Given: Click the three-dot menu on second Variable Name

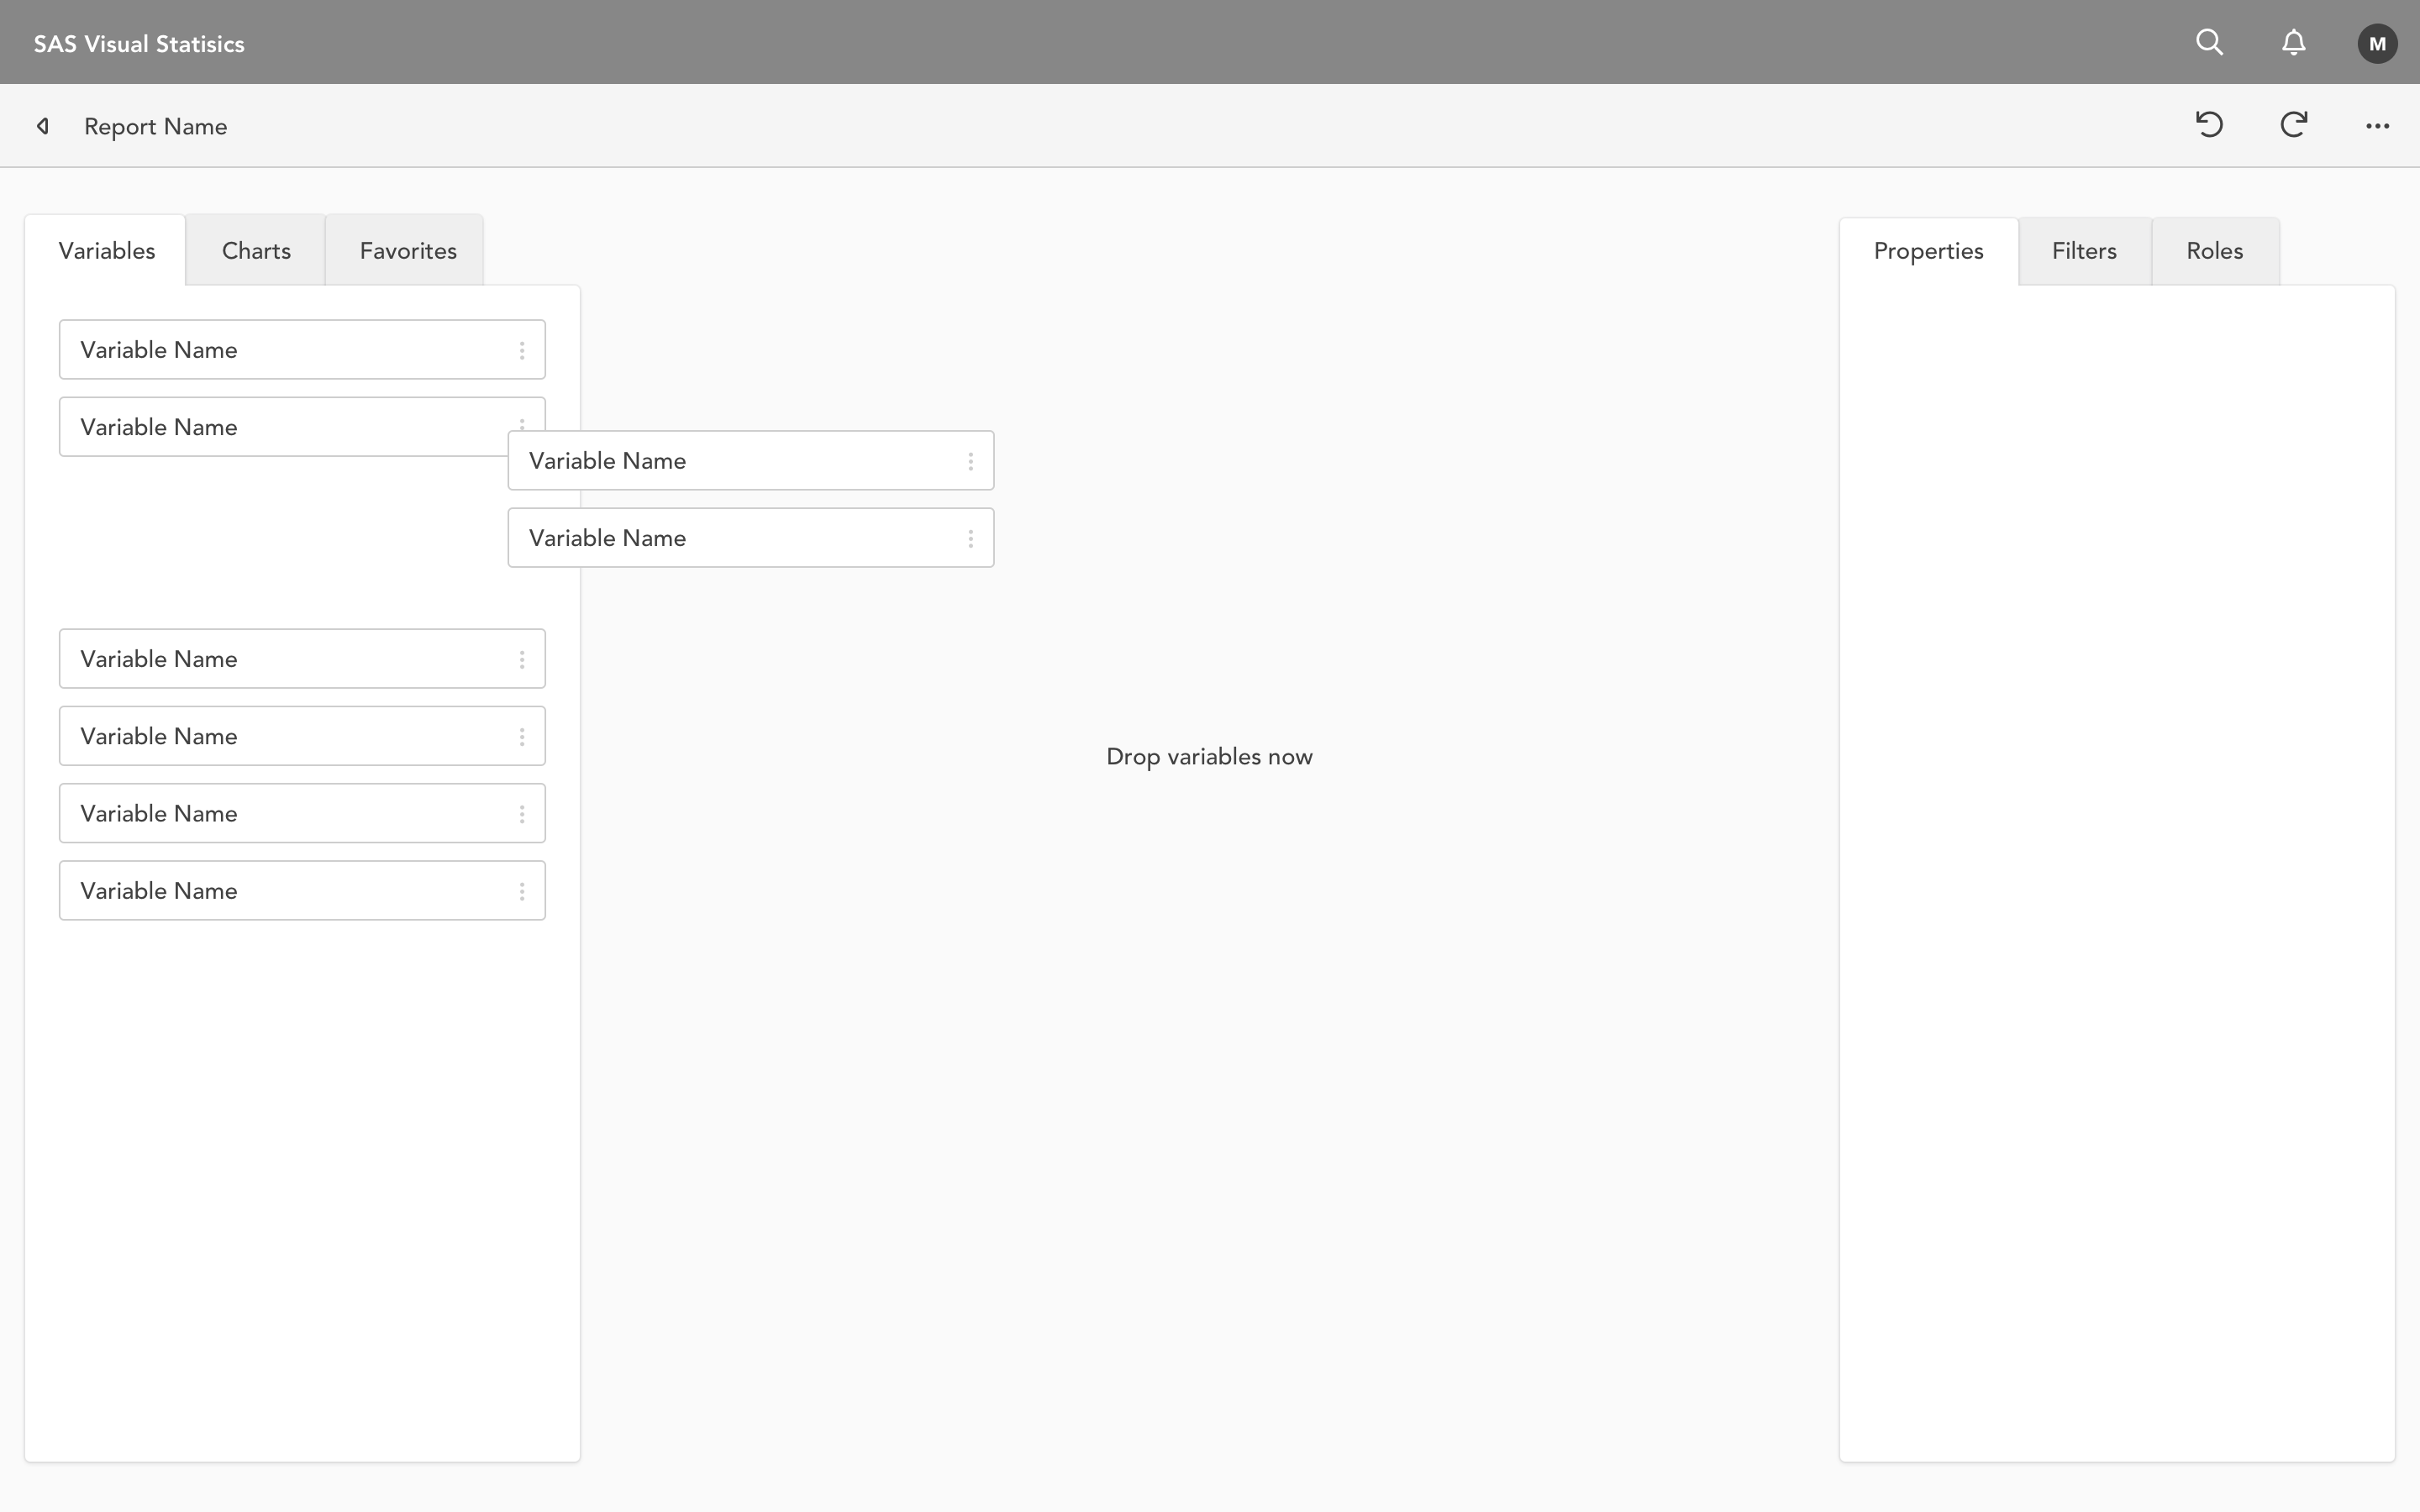Looking at the screenshot, I should coord(521,427).
